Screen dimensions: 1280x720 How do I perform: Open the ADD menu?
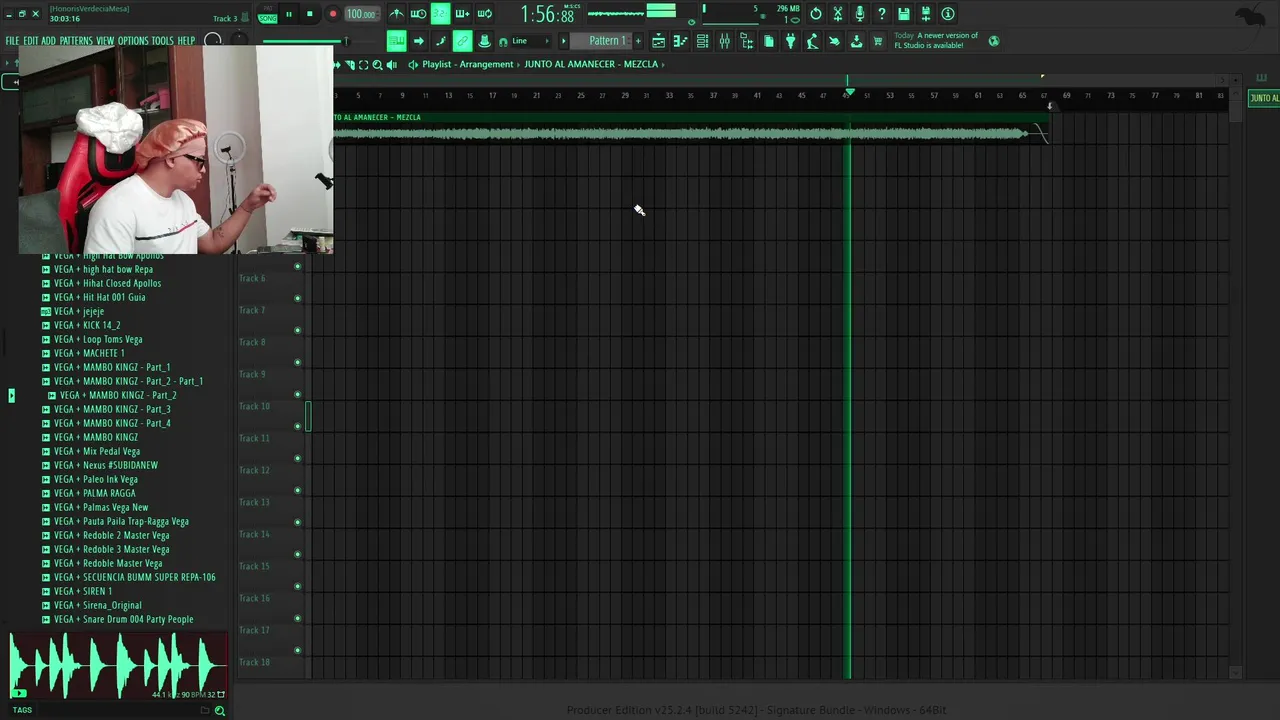pyautogui.click(x=48, y=41)
